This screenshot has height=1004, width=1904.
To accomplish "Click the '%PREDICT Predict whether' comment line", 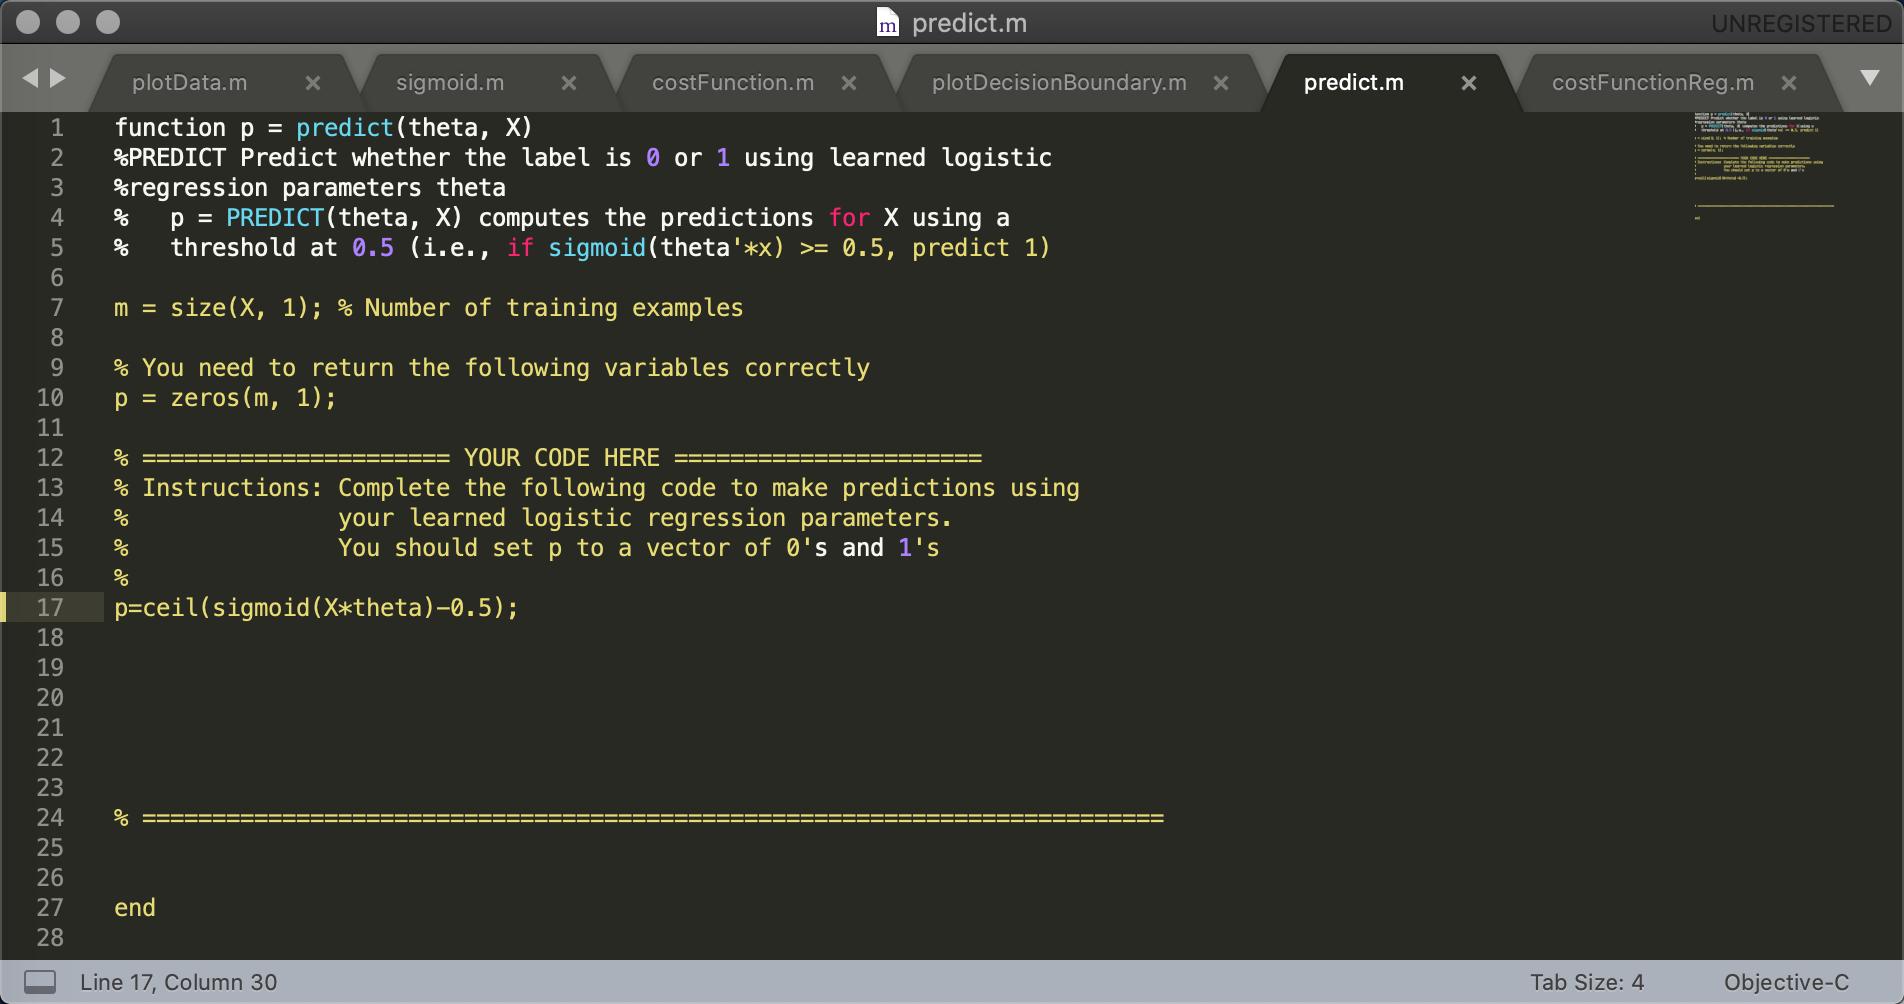I will (583, 157).
